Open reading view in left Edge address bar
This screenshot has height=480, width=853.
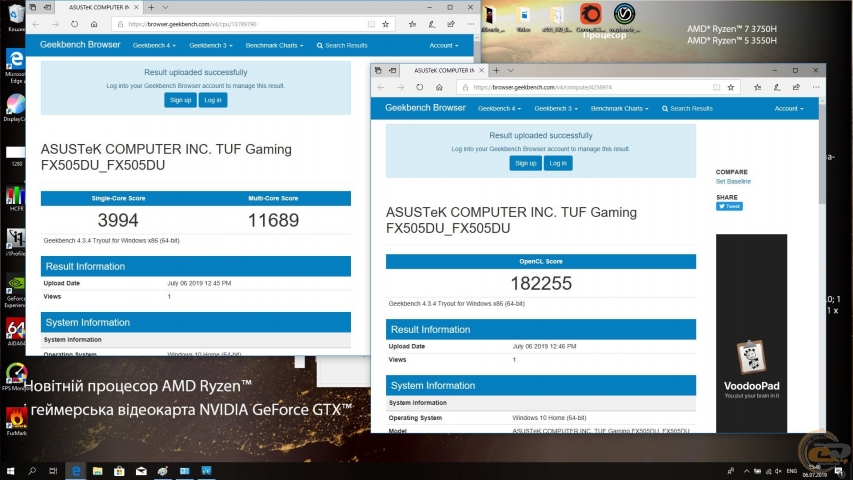click(x=371, y=24)
